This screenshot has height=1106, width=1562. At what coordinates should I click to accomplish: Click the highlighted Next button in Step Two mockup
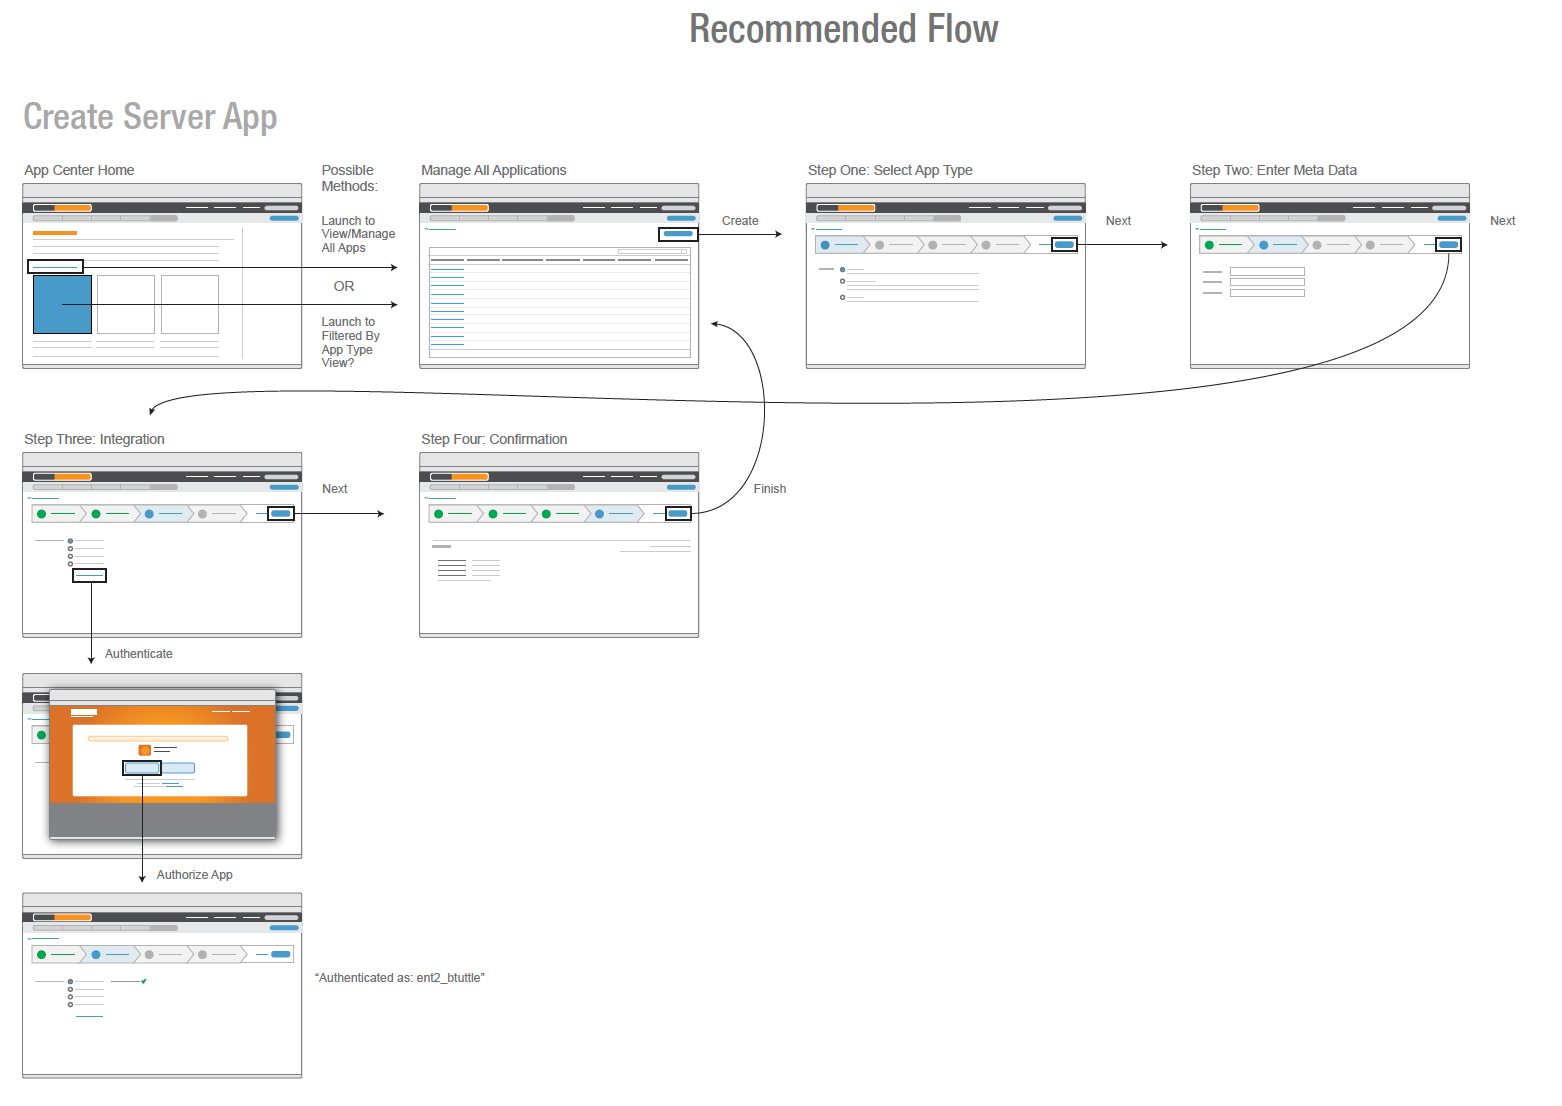tap(1448, 245)
